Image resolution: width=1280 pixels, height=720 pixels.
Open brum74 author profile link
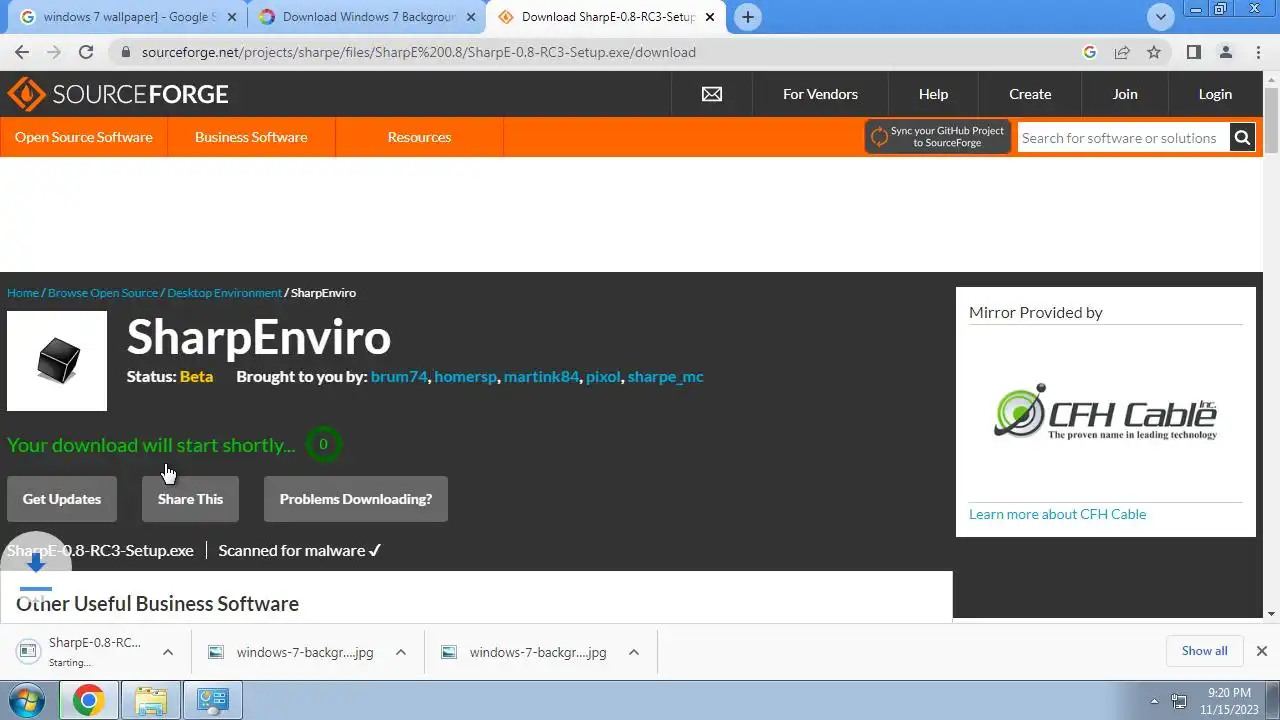[x=399, y=377]
